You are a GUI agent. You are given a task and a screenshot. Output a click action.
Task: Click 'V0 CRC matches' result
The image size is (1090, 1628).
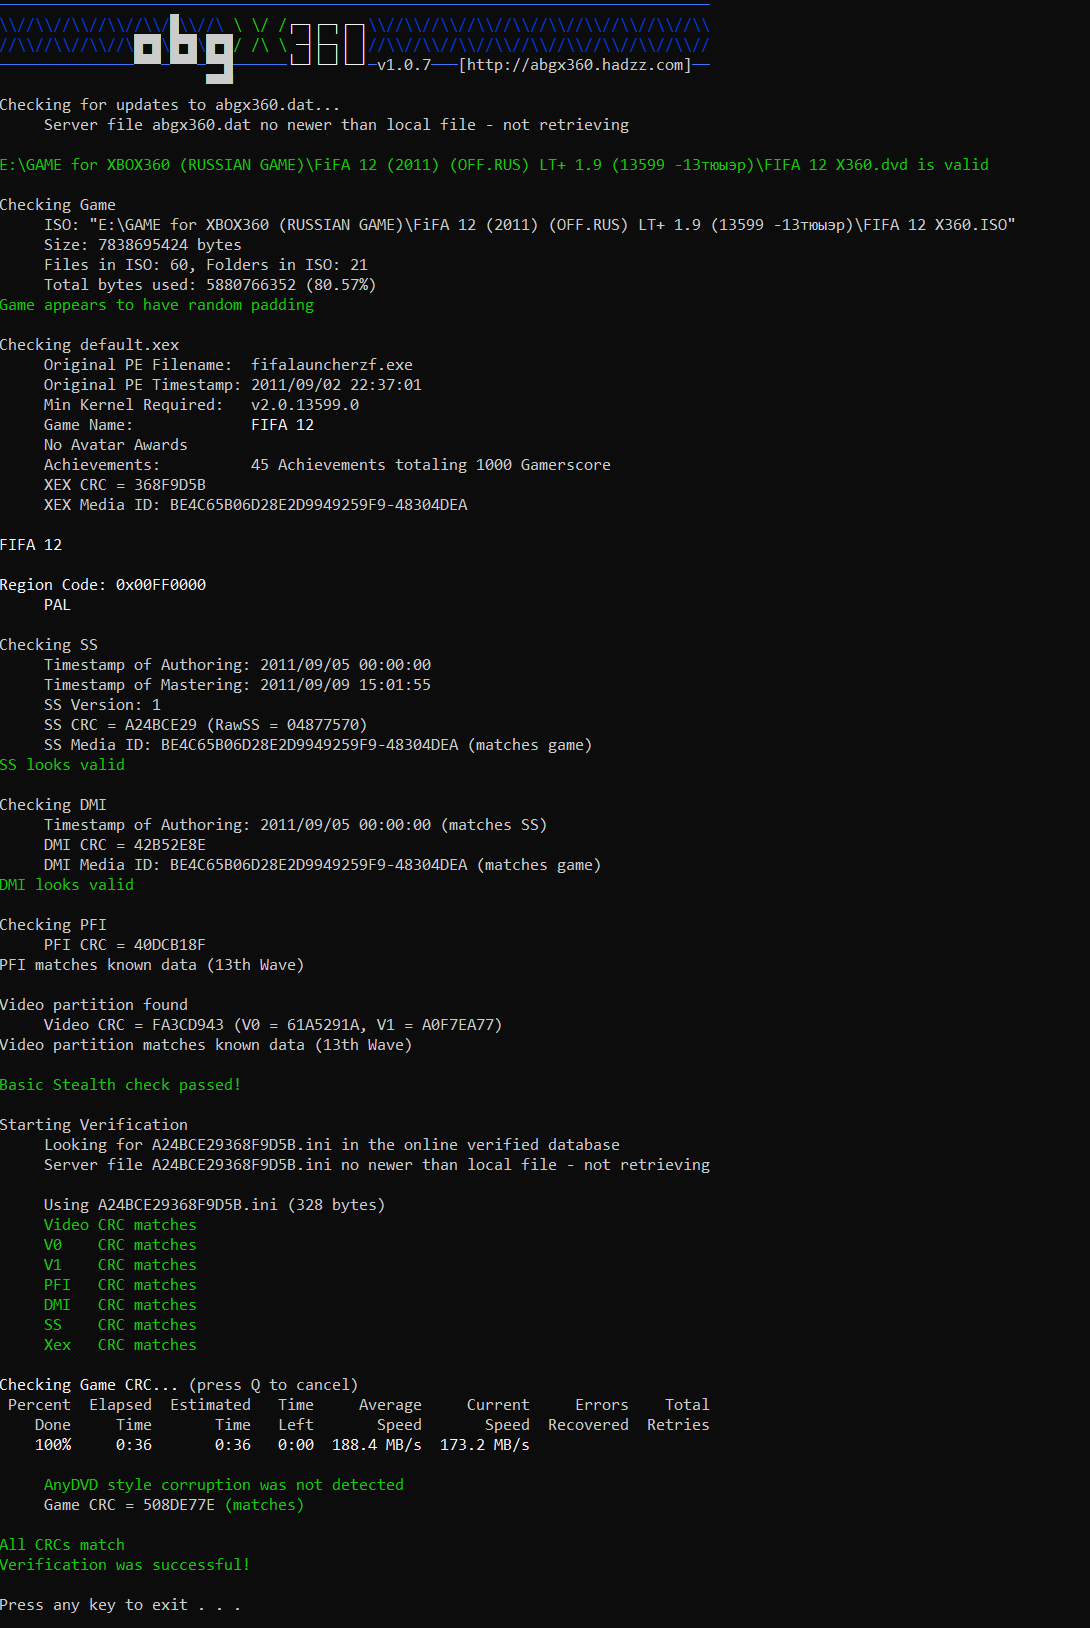click(120, 1245)
